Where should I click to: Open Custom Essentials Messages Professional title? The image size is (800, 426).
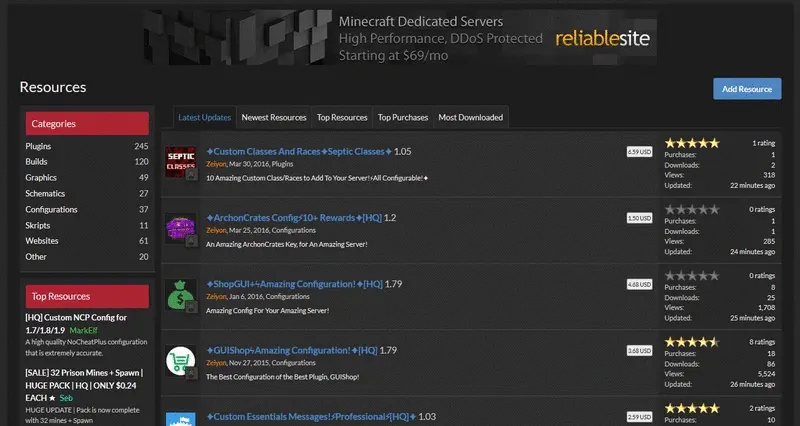tap(311, 417)
